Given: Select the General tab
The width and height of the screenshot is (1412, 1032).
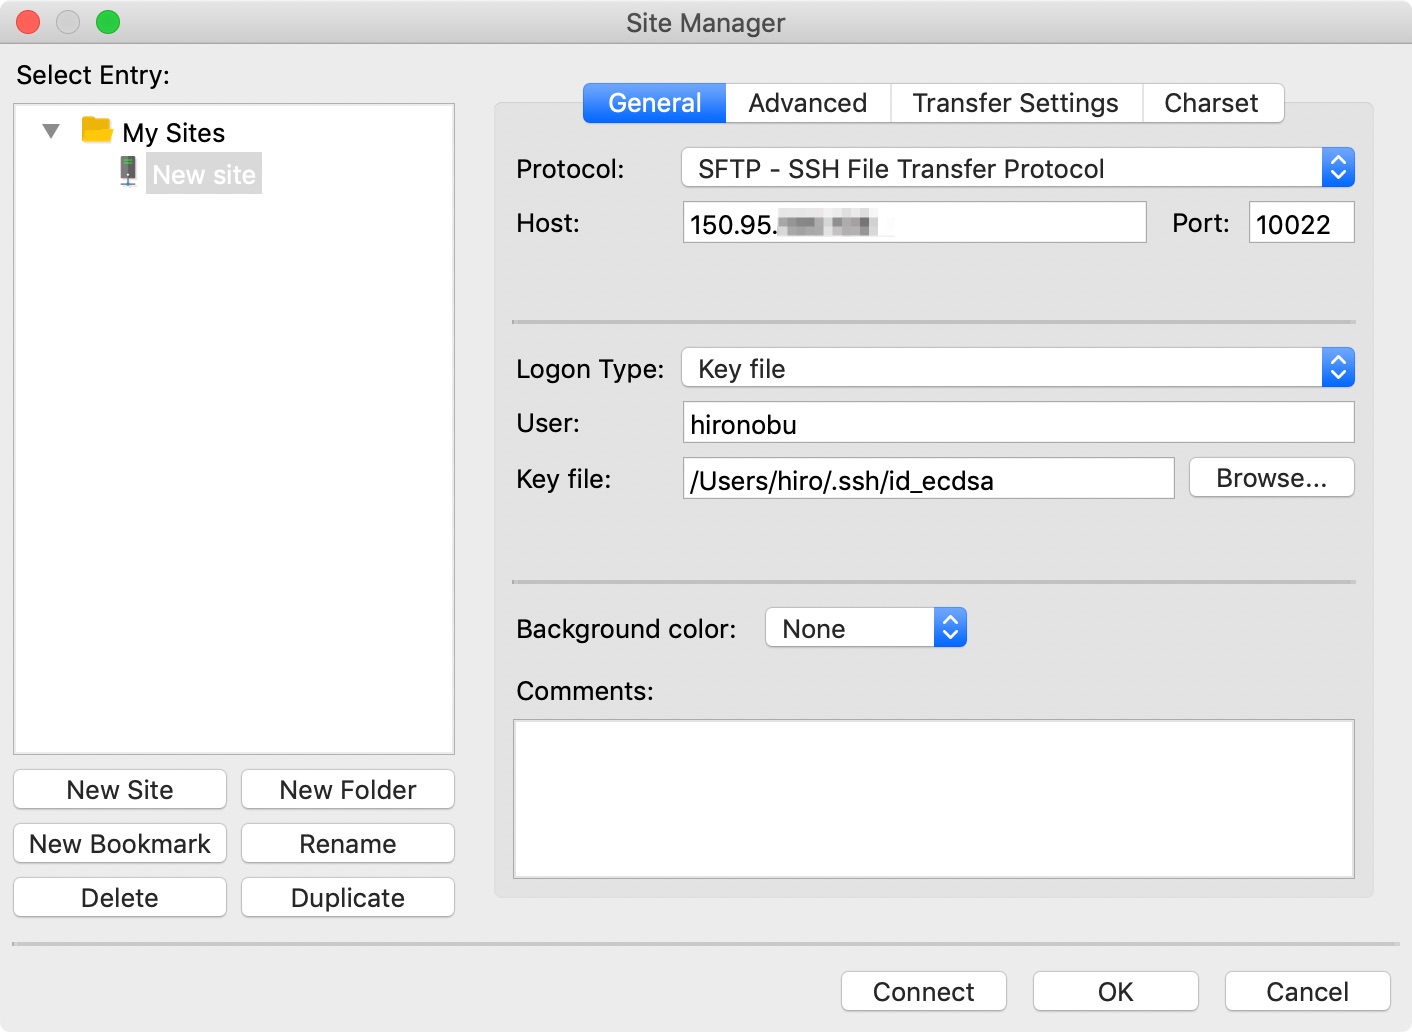Looking at the screenshot, I should 654,103.
